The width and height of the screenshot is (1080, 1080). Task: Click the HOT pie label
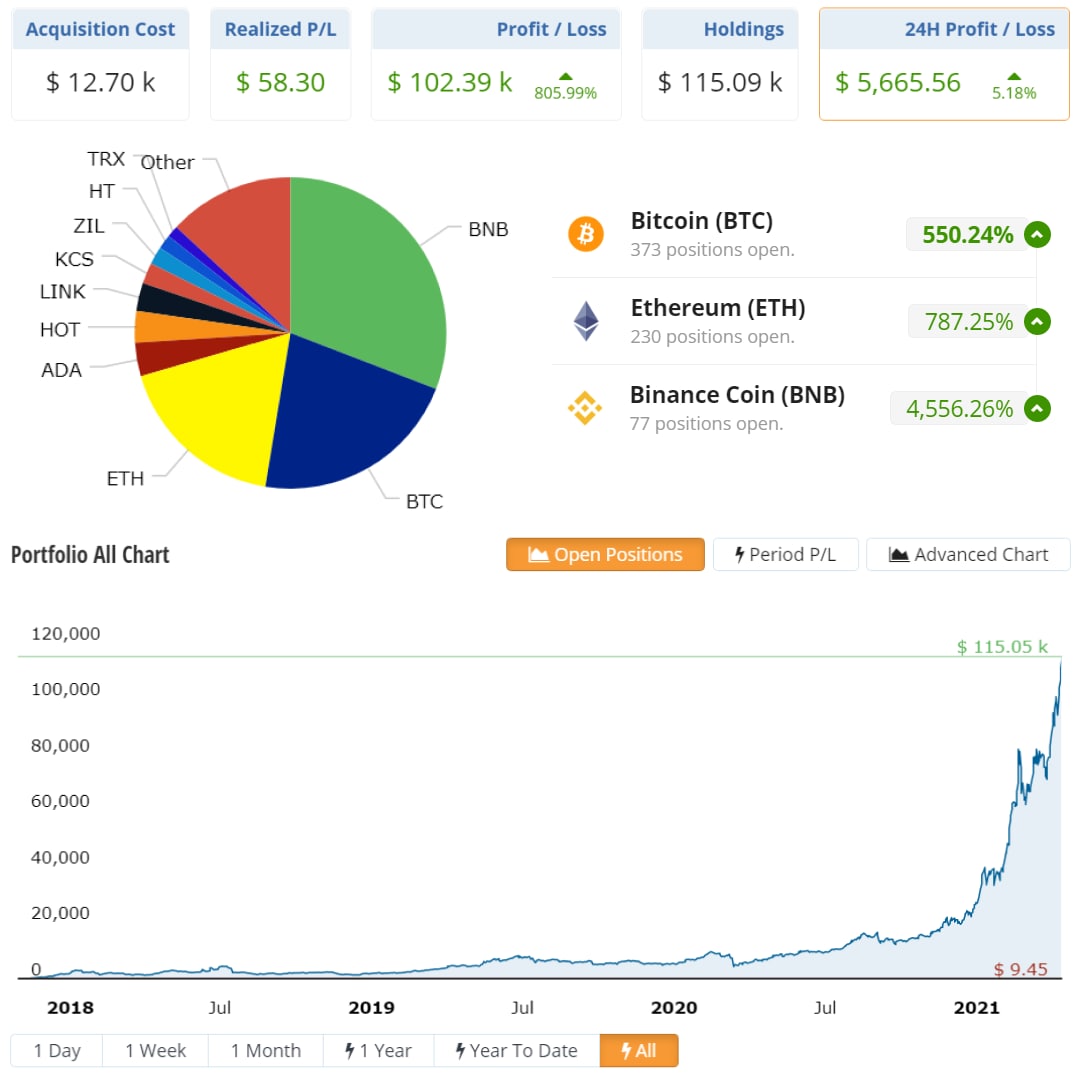coord(60,330)
